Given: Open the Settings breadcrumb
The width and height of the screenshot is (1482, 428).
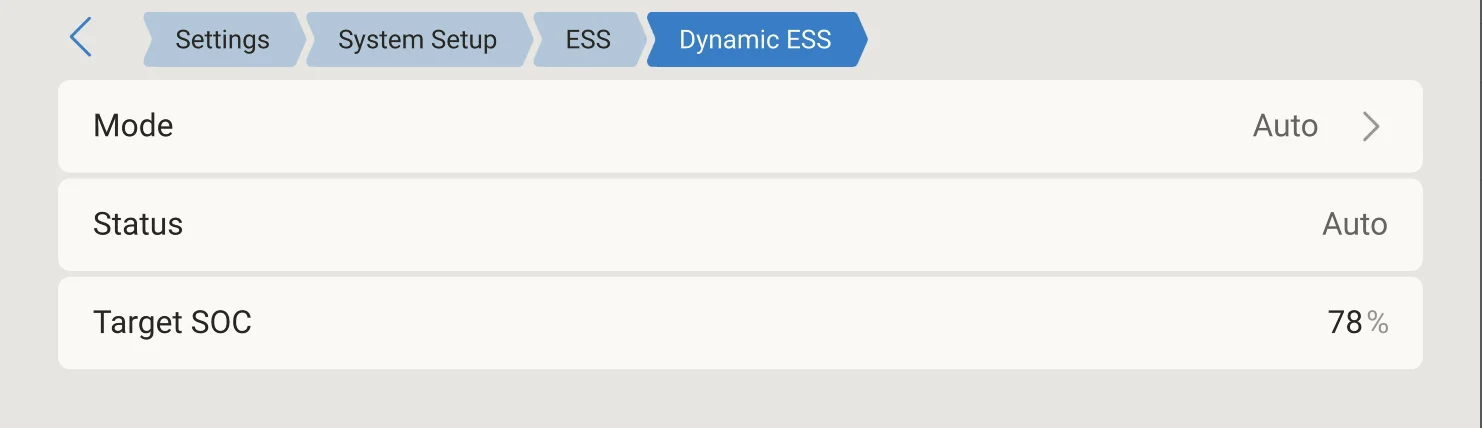Looking at the screenshot, I should pyautogui.click(x=224, y=40).
